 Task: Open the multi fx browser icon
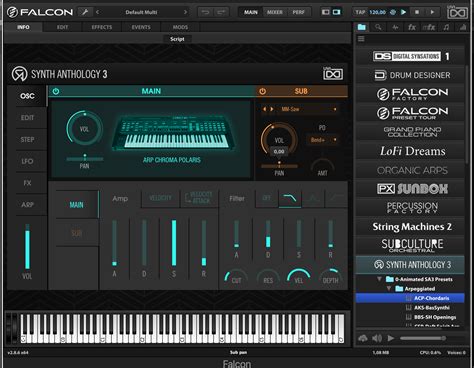click(429, 27)
